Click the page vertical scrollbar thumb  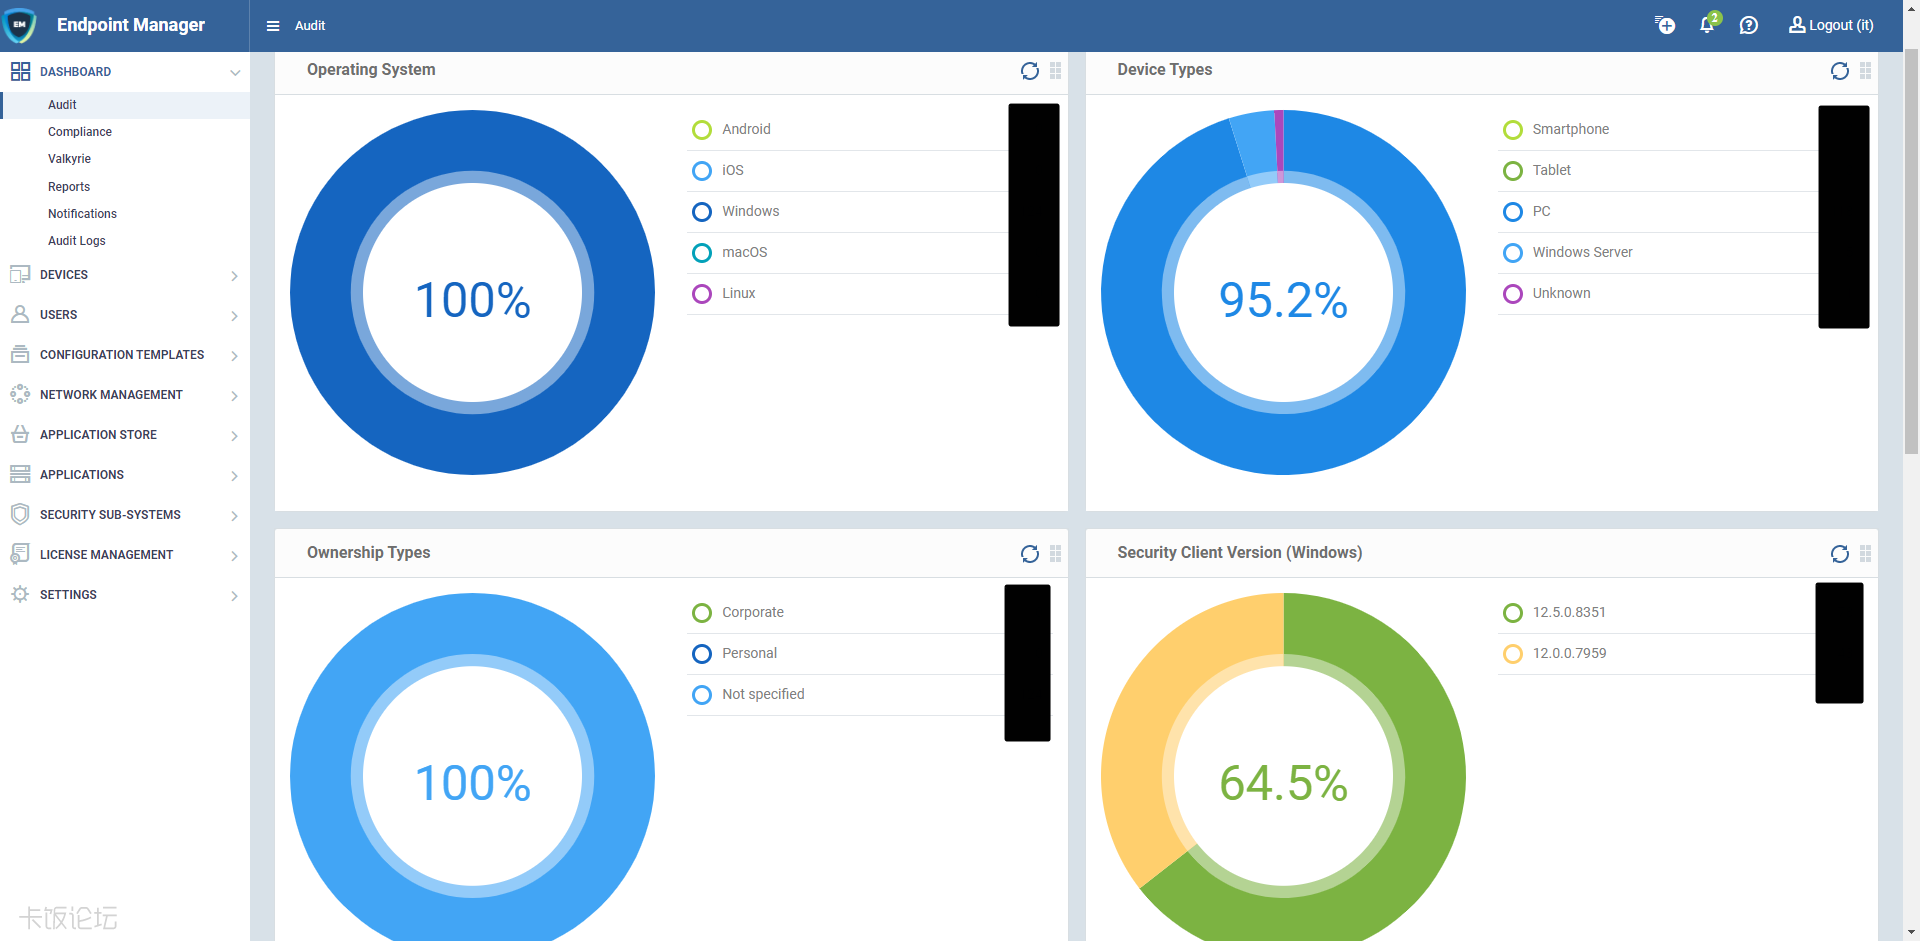point(1911,250)
